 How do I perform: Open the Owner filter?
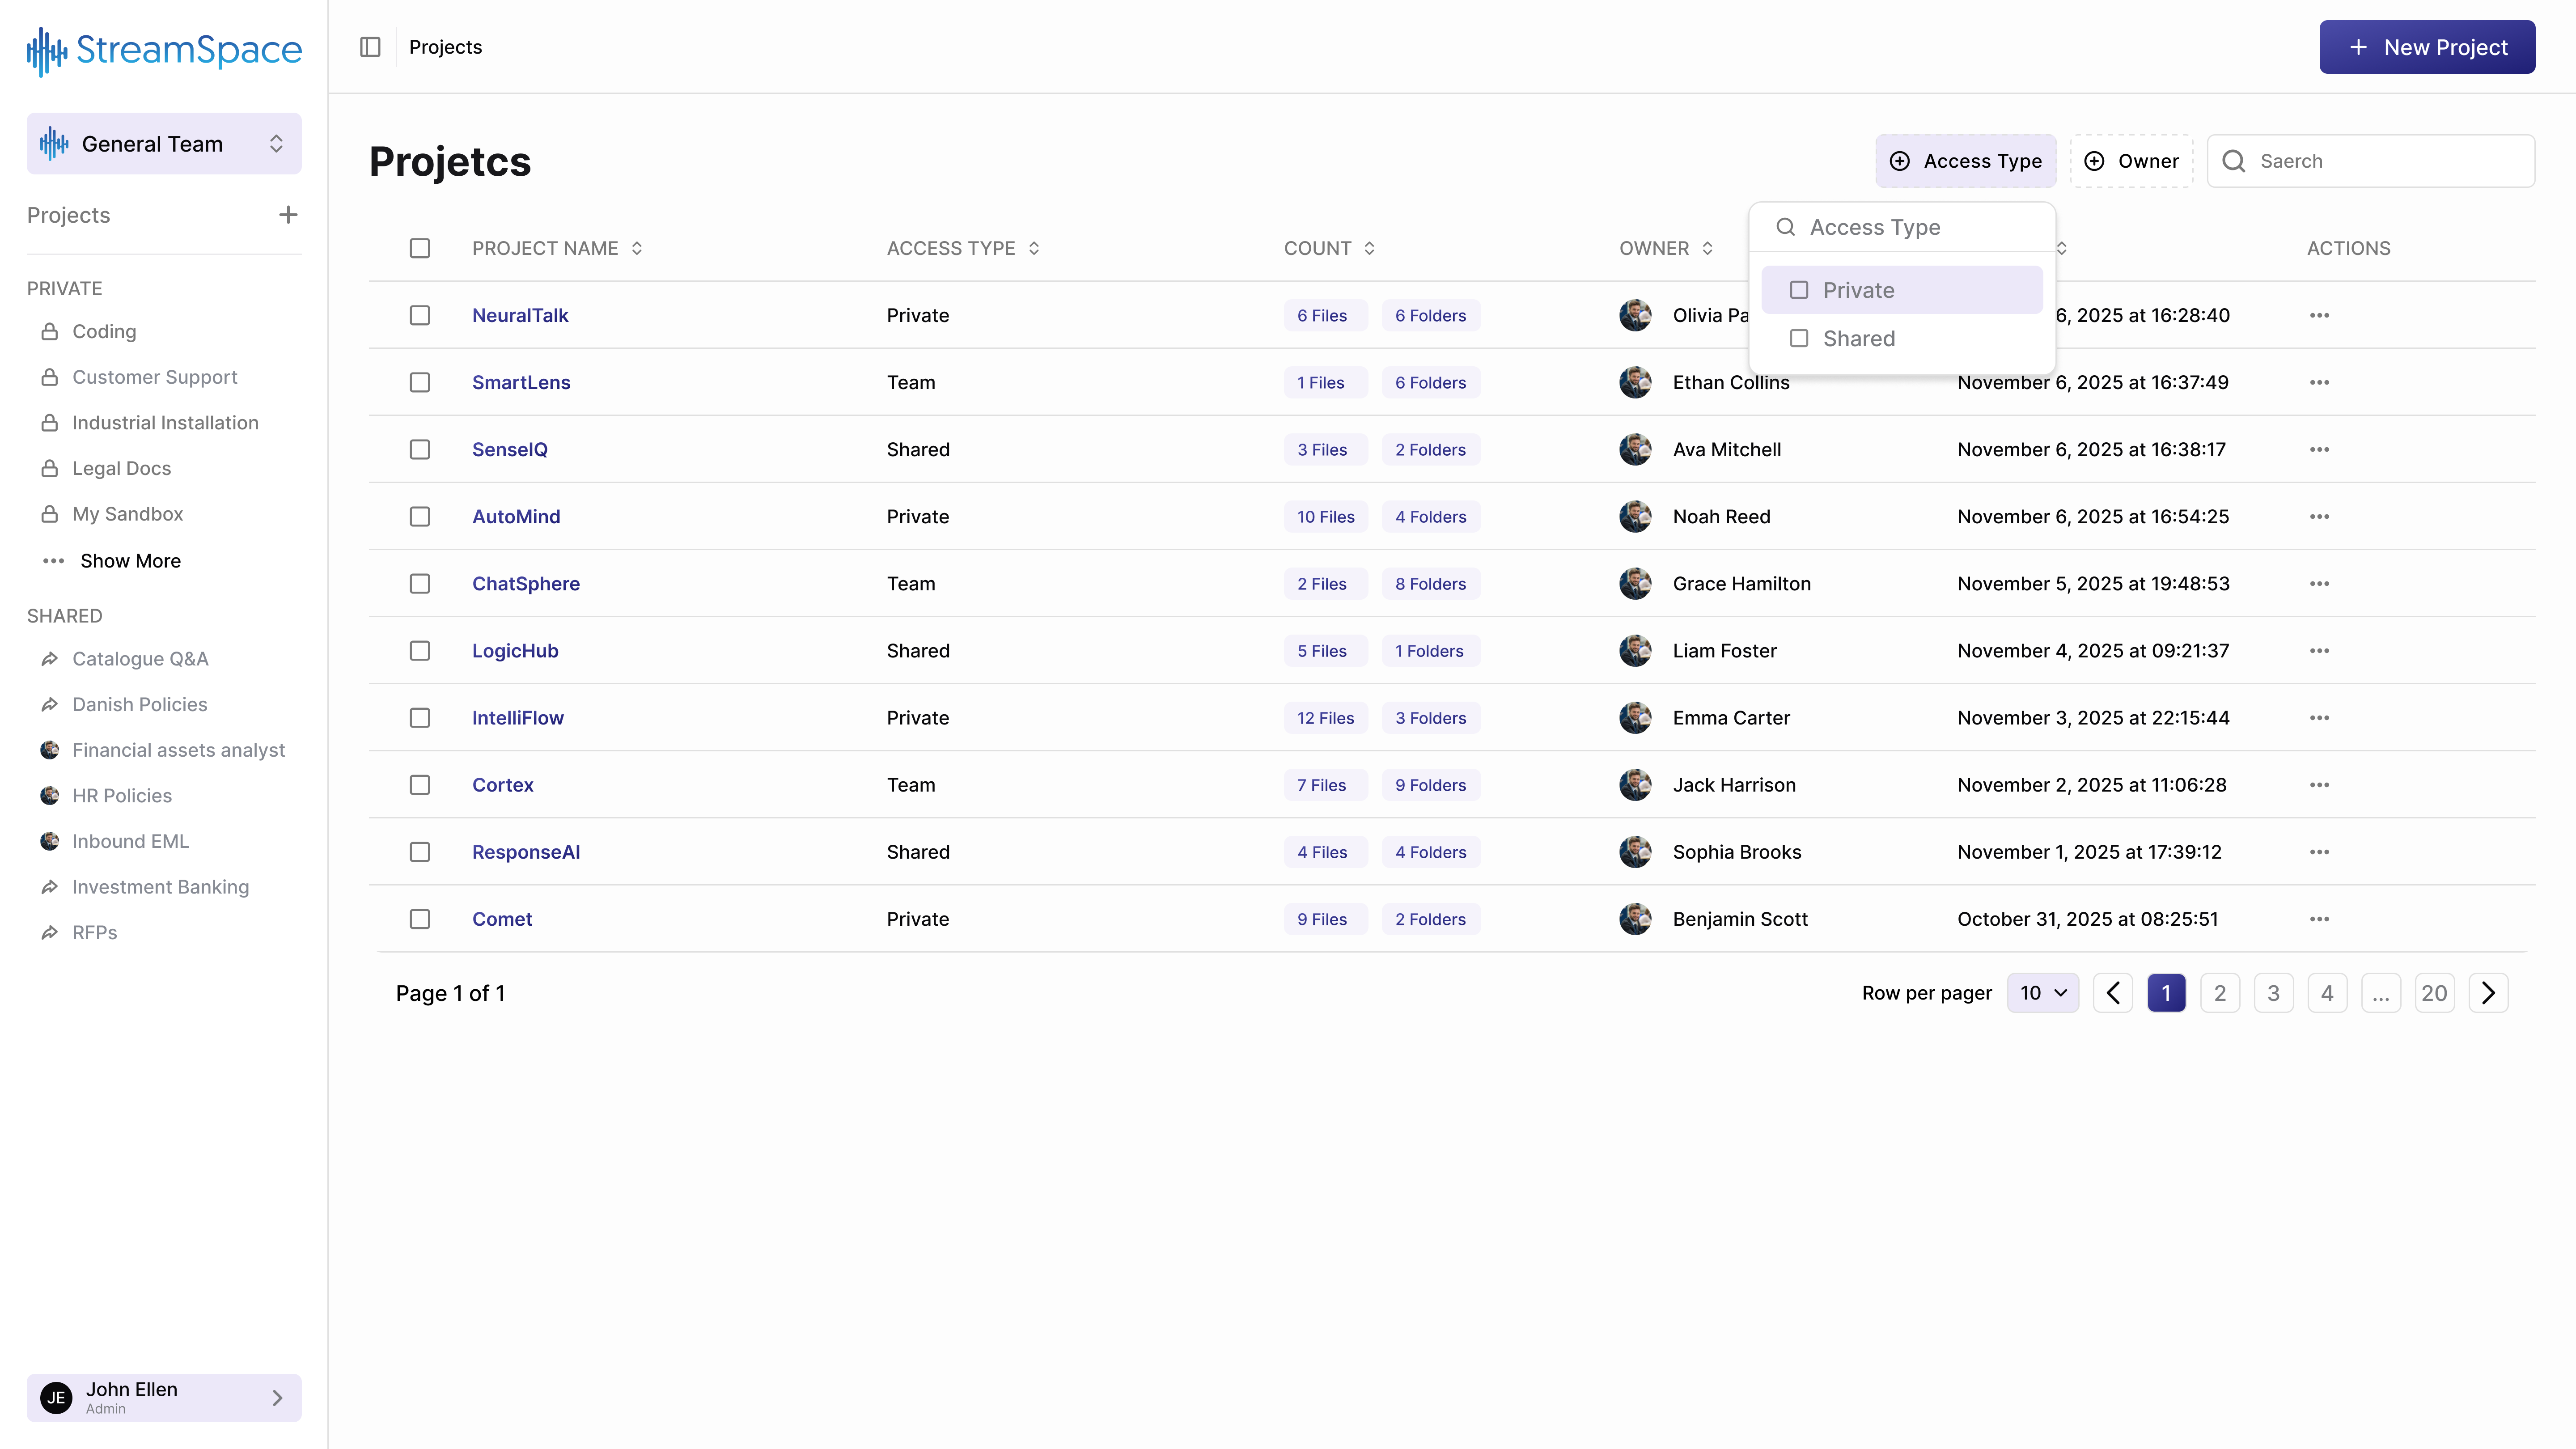(2131, 161)
